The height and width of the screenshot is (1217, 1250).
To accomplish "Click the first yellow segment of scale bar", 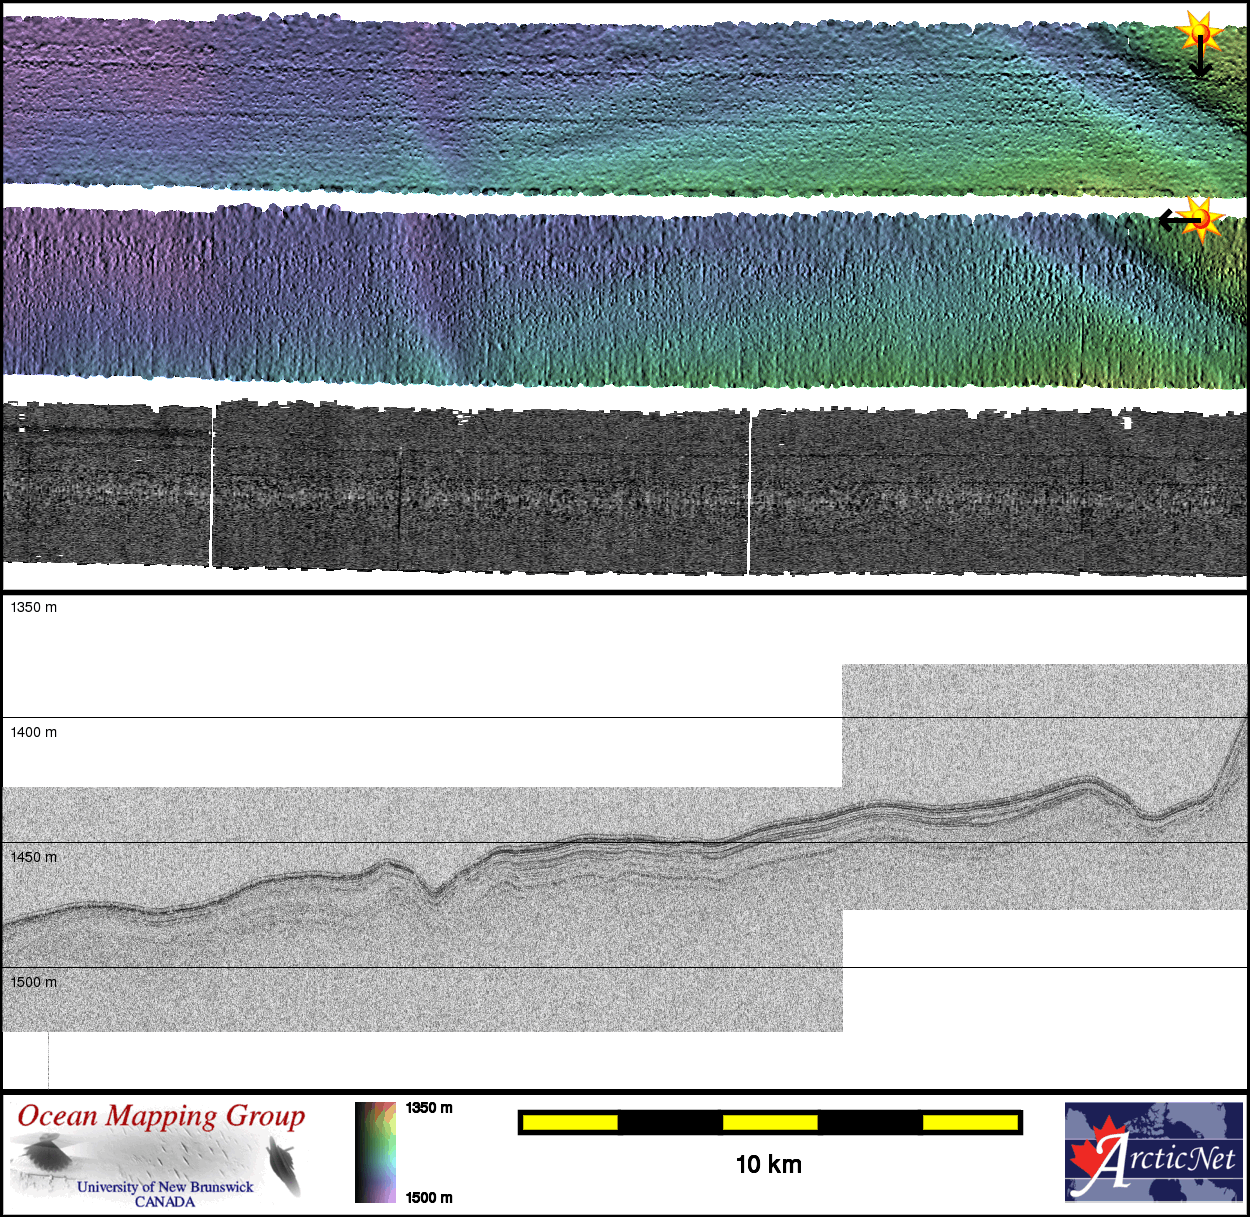I will tap(570, 1123).
